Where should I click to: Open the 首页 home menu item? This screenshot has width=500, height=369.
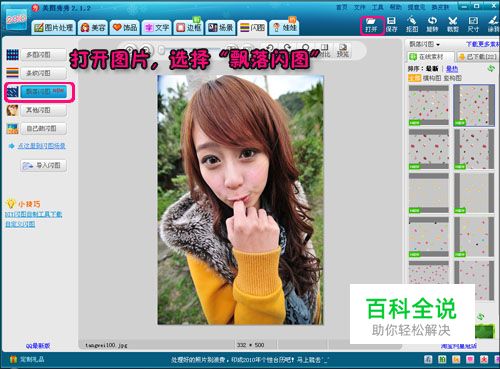click(x=341, y=7)
